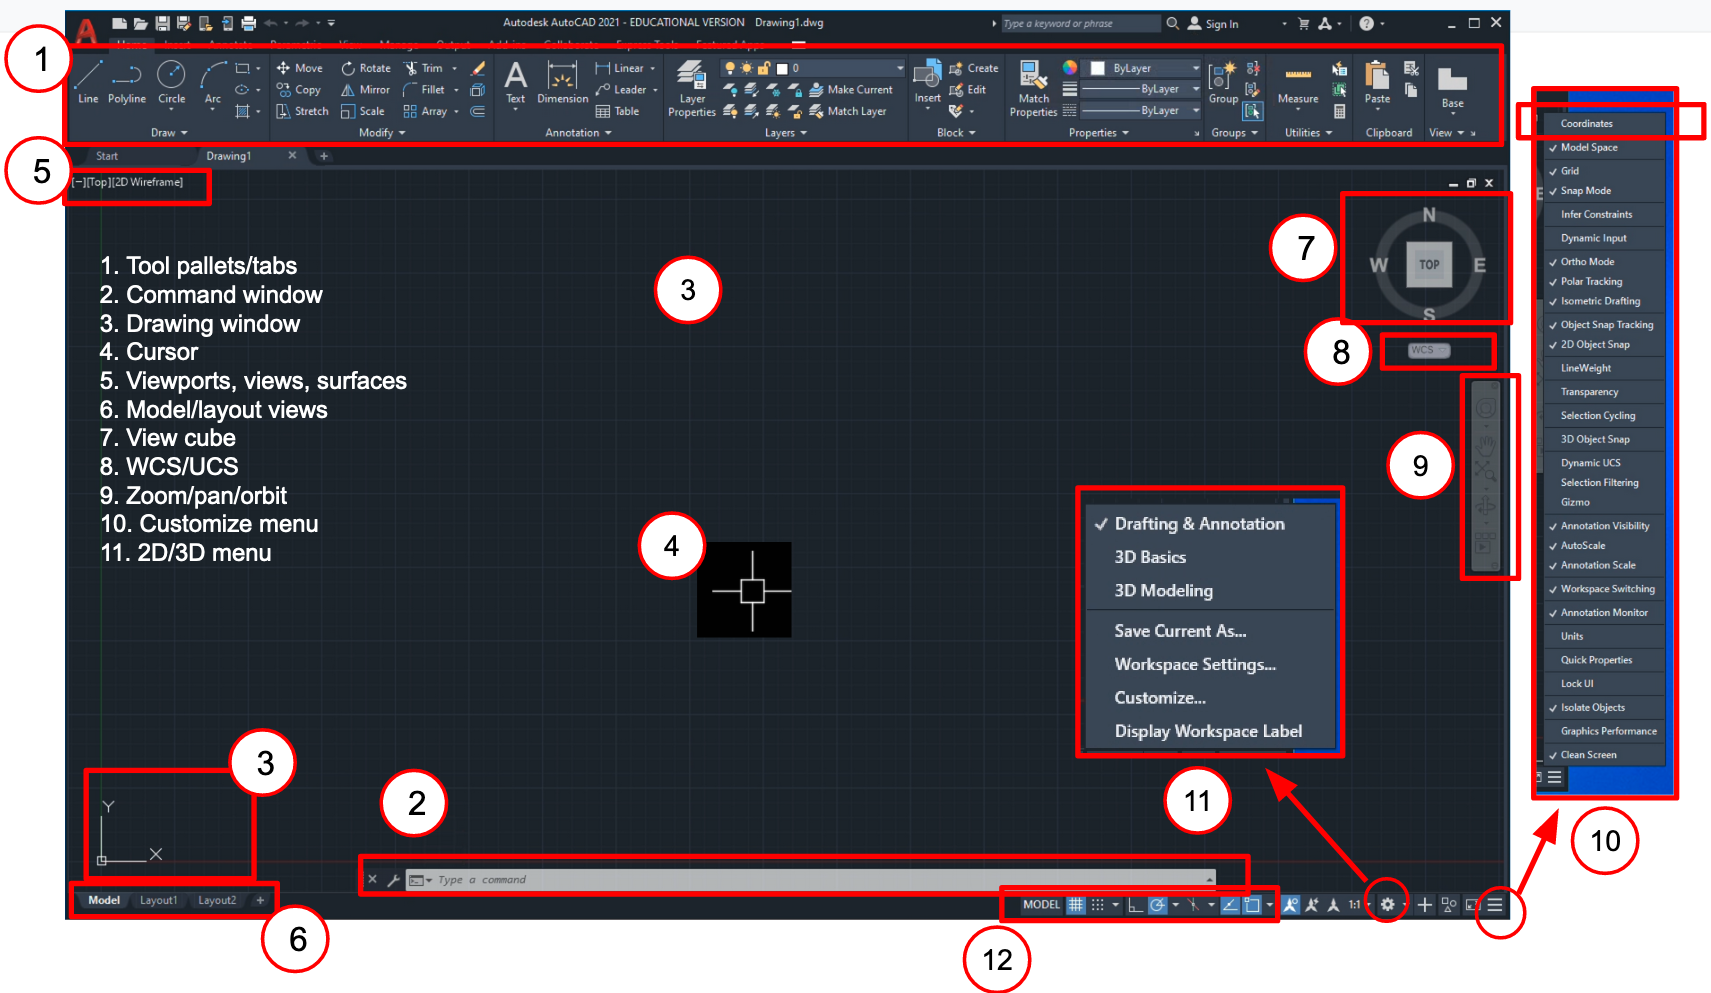The image size is (1711, 993).
Task: Click the TOP face of the ViewCube
Action: pyautogui.click(x=1429, y=265)
